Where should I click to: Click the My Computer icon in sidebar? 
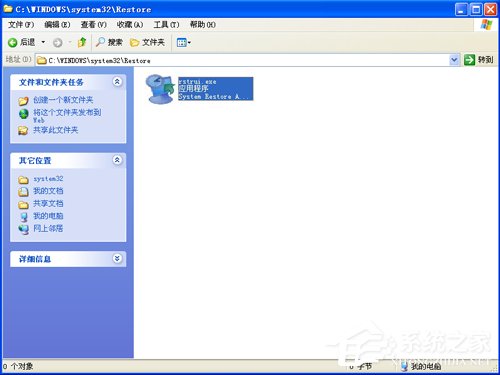[x=24, y=217]
